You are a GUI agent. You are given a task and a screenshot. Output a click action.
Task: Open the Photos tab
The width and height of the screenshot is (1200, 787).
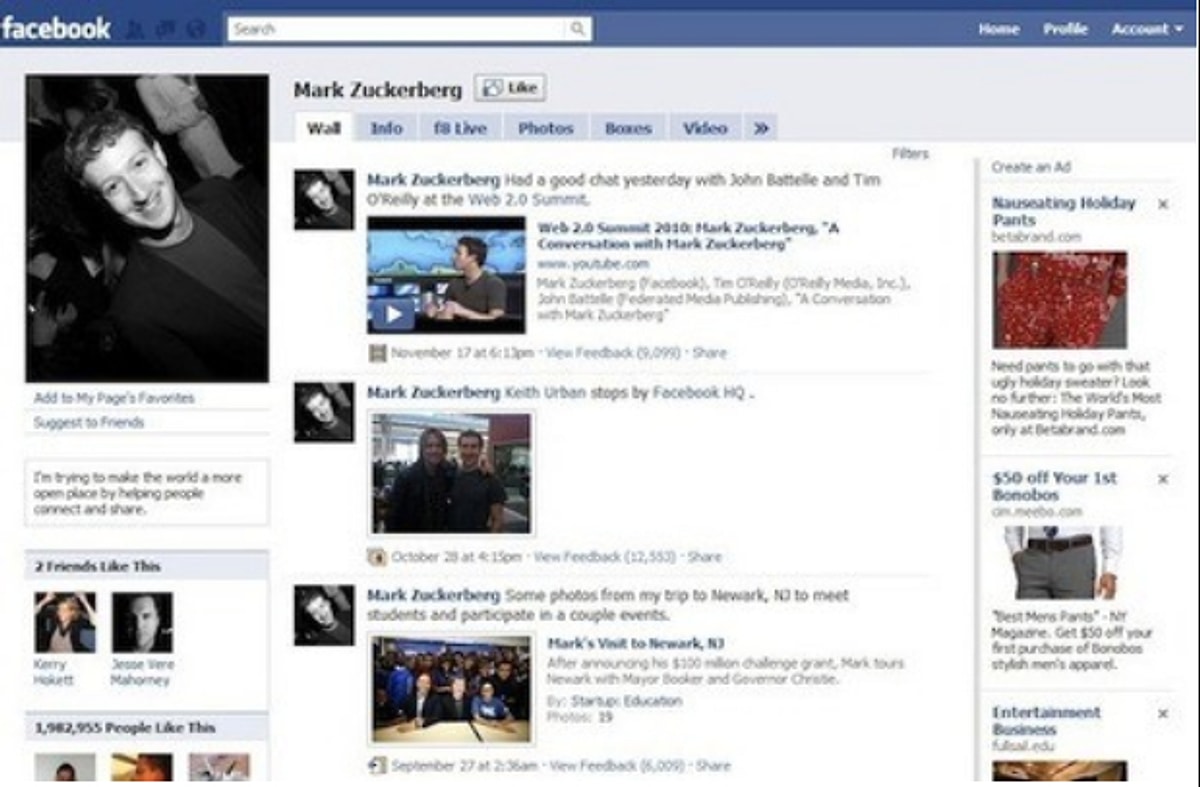[545, 128]
